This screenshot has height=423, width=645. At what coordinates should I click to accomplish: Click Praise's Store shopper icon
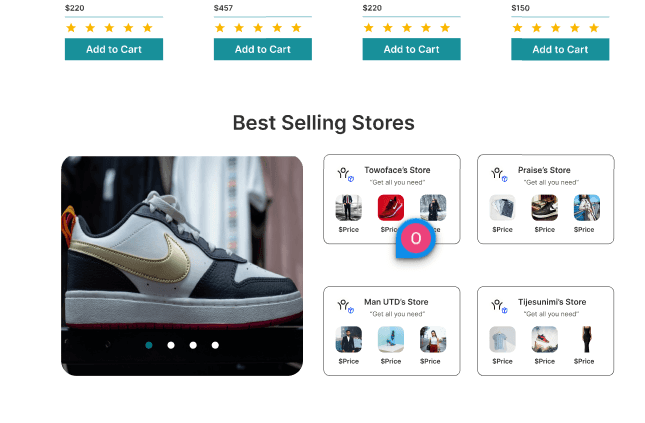(x=499, y=174)
